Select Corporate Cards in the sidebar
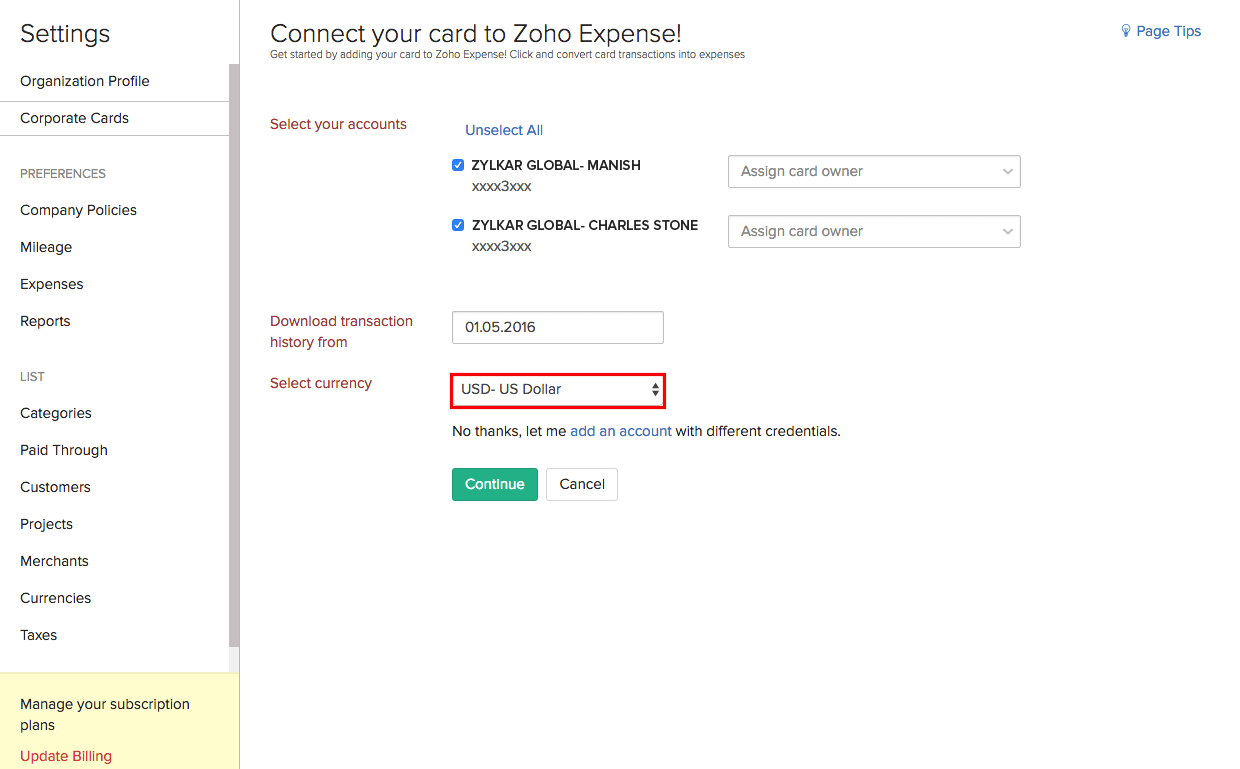1240x769 pixels. (x=75, y=118)
